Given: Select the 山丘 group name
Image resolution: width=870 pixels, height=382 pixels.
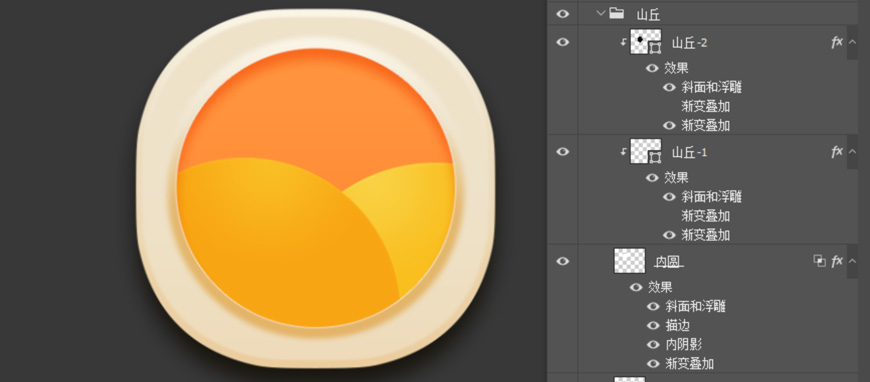Looking at the screenshot, I should [649, 15].
